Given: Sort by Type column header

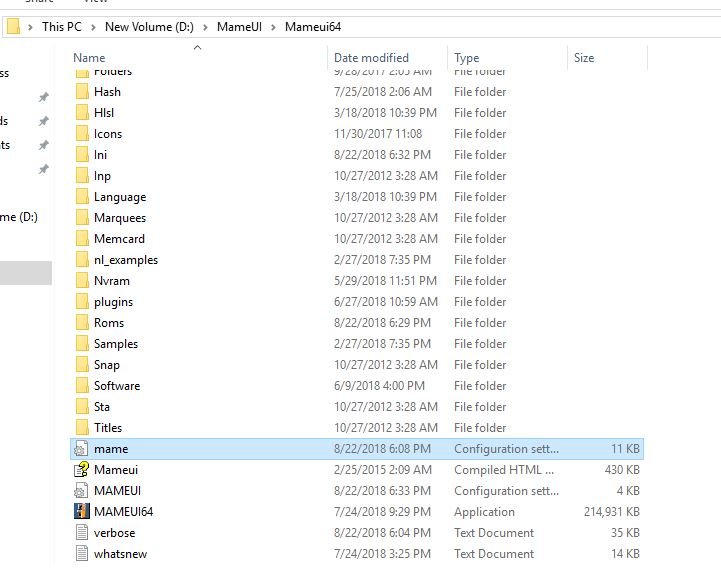Looking at the screenshot, I should (467, 58).
